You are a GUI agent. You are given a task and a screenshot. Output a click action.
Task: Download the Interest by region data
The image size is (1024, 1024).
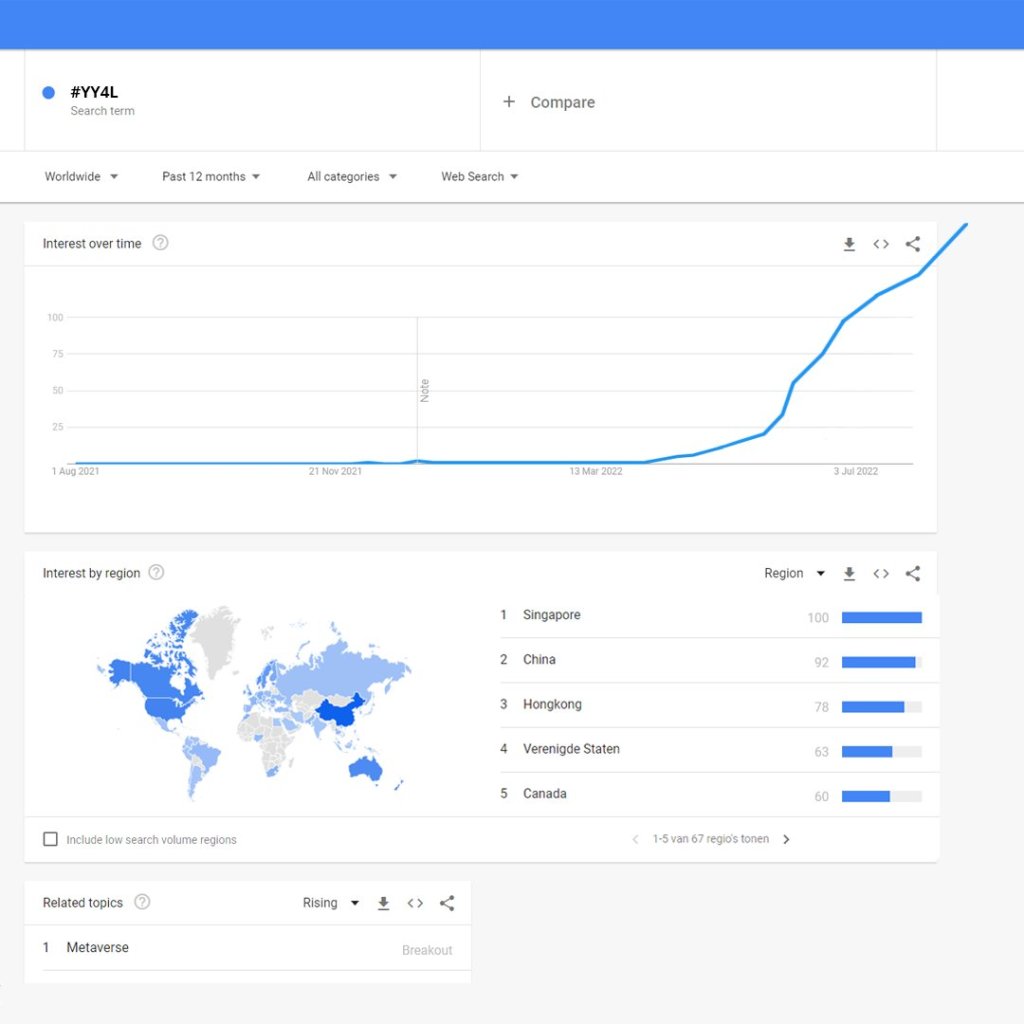(x=849, y=574)
